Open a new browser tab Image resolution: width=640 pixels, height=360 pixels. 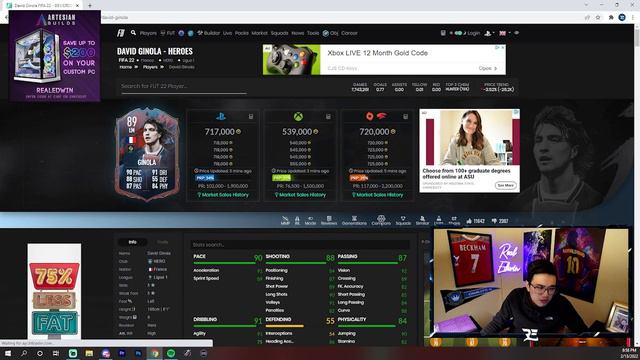tap(89, 6)
